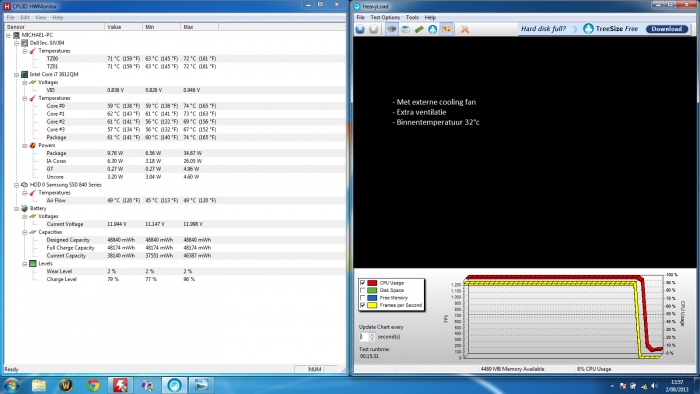
Task: Click the Powers flame icon
Action: click(33, 145)
